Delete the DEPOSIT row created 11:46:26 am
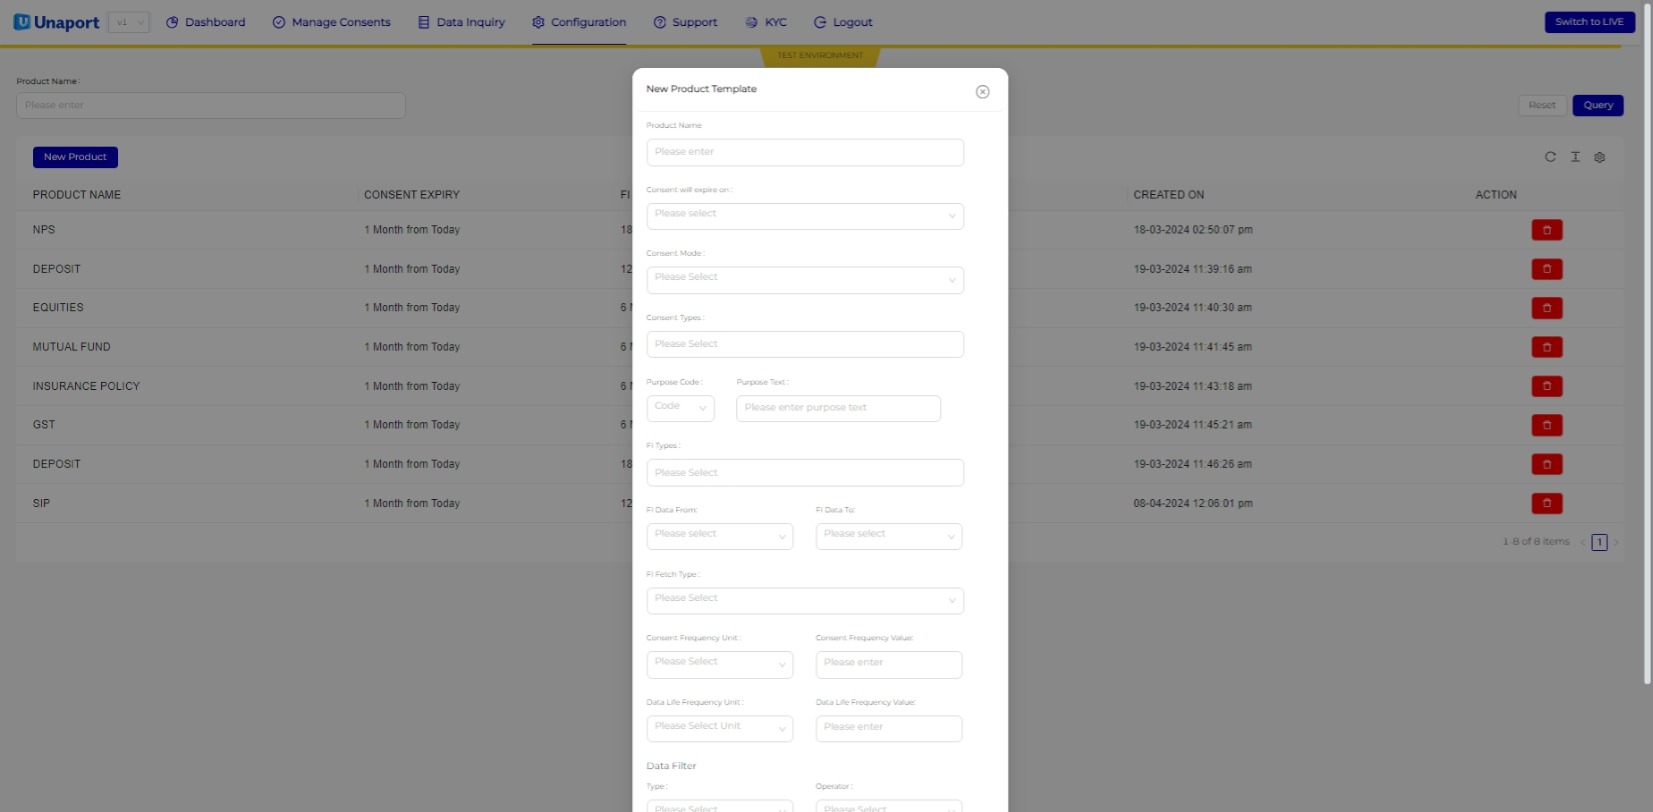1653x812 pixels. (1546, 464)
